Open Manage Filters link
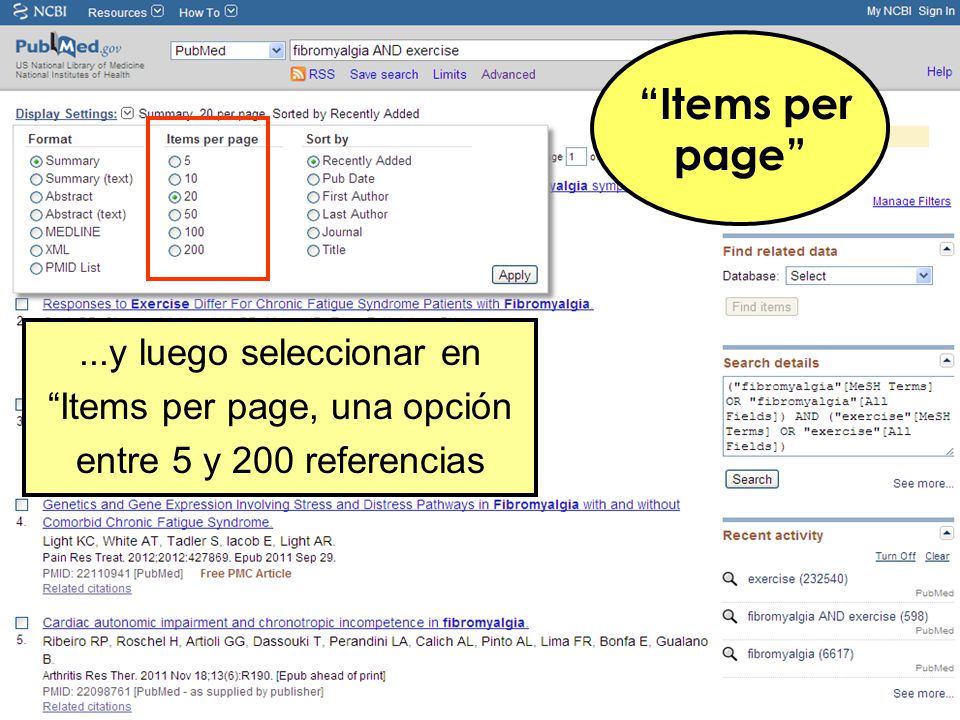Screen dimensions: 960x720 912,201
